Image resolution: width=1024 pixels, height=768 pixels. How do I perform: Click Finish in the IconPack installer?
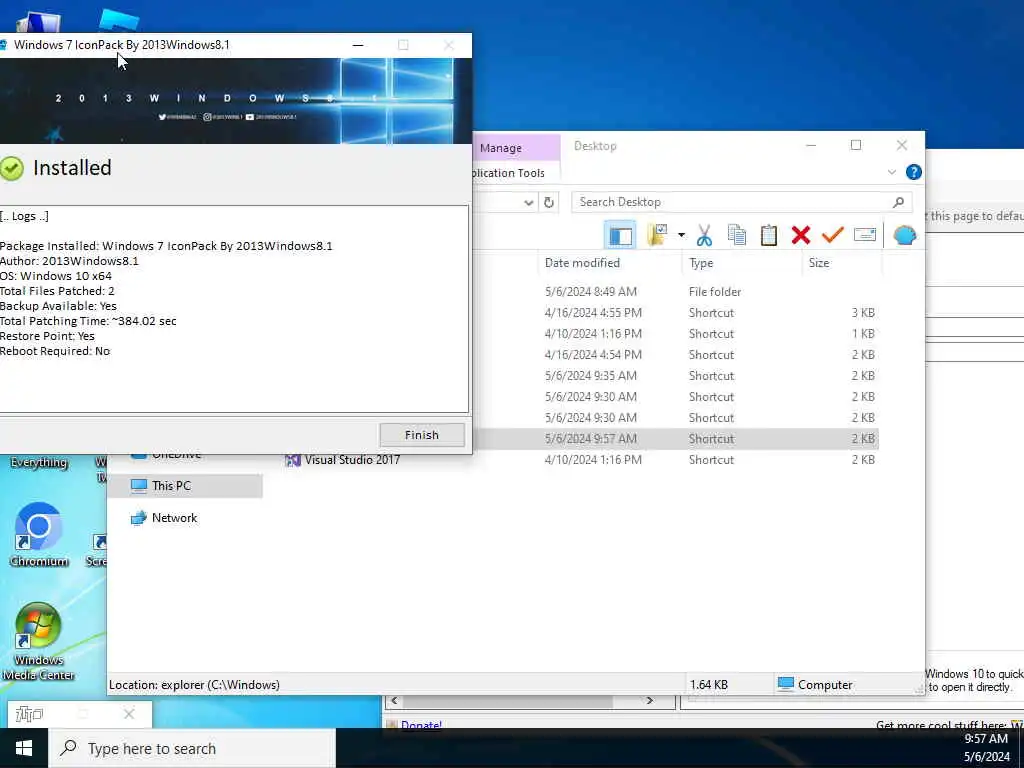(422, 435)
